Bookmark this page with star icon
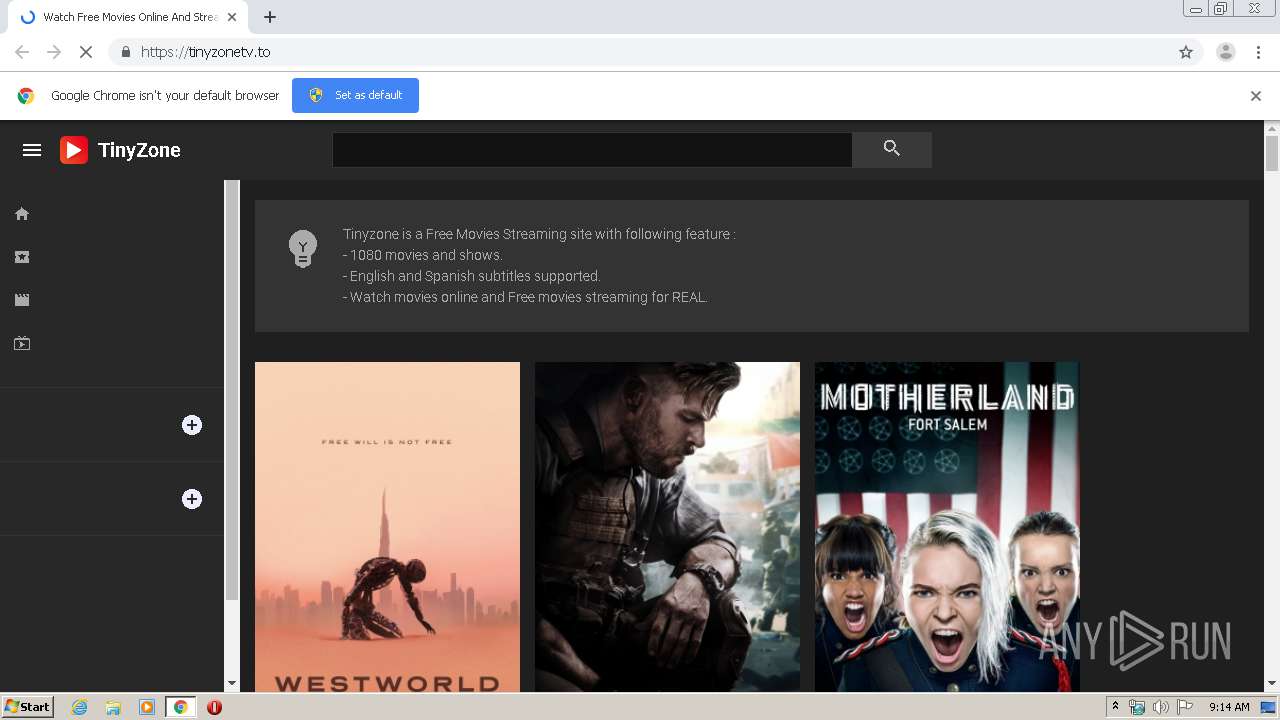The height and width of the screenshot is (720, 1280). (x=1186, y=52)
